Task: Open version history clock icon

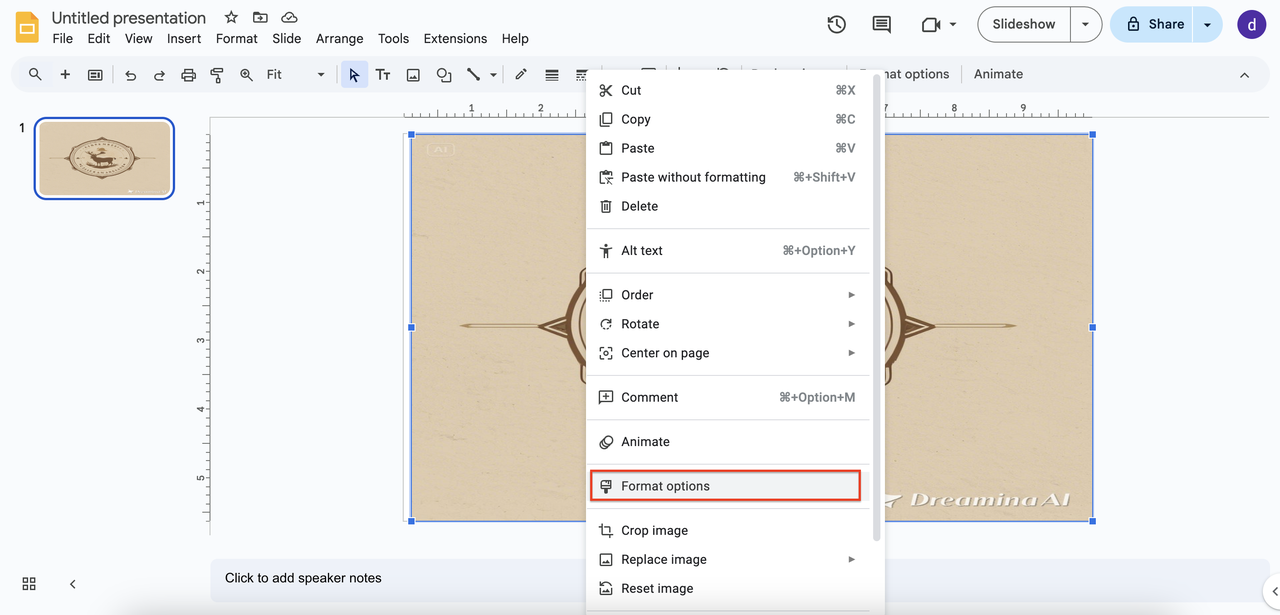Action: click(837, 24)
